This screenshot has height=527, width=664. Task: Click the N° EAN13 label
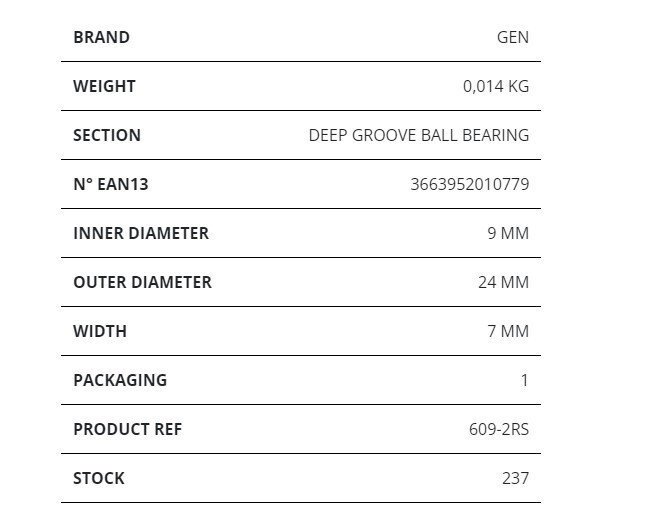(x=111, y=184)
